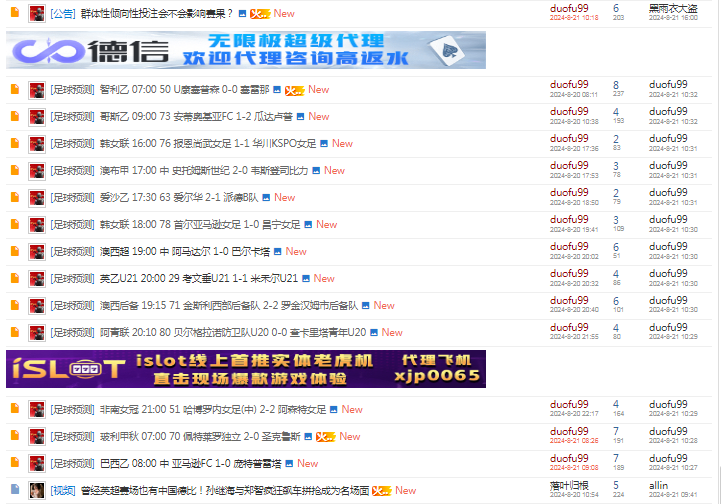Open thread 韩女联 16:00 with 1-1 score

[208, 143]
